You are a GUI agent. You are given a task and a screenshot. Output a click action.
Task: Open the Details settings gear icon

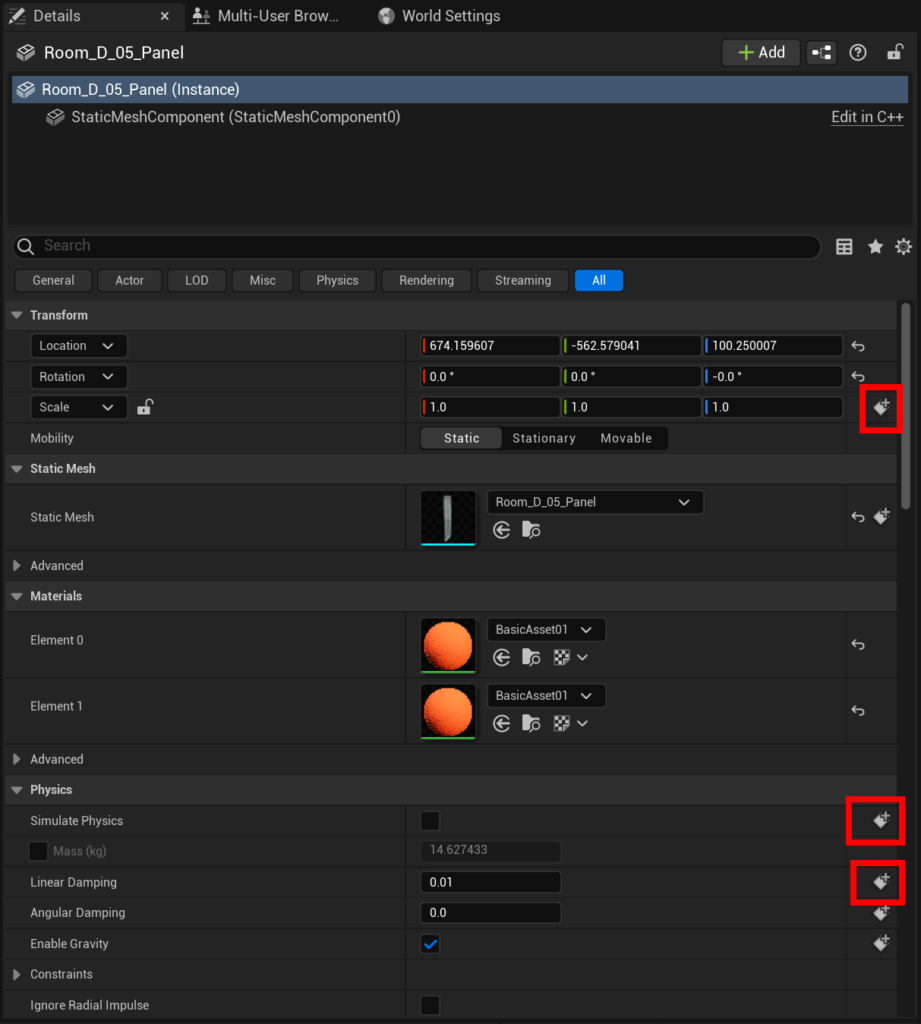903,247
